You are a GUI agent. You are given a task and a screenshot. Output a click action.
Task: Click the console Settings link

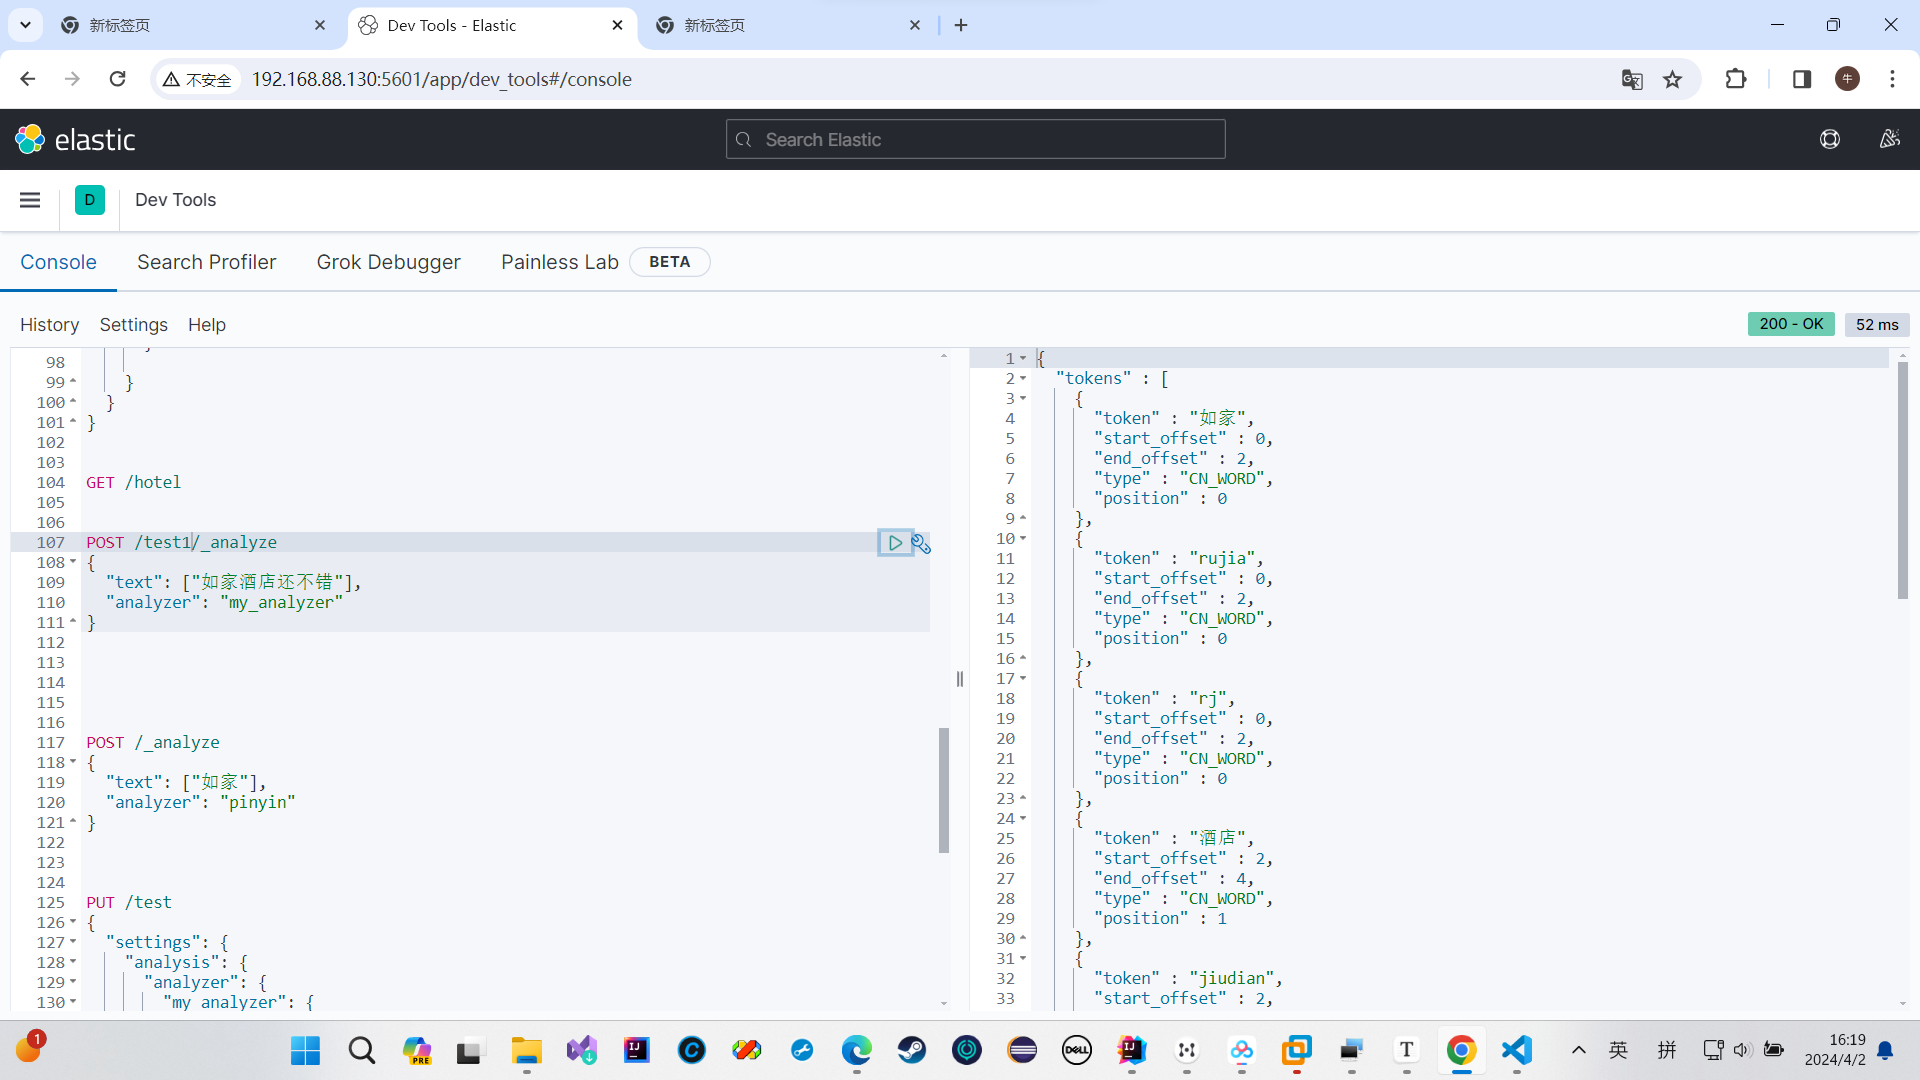coord(133,325)
